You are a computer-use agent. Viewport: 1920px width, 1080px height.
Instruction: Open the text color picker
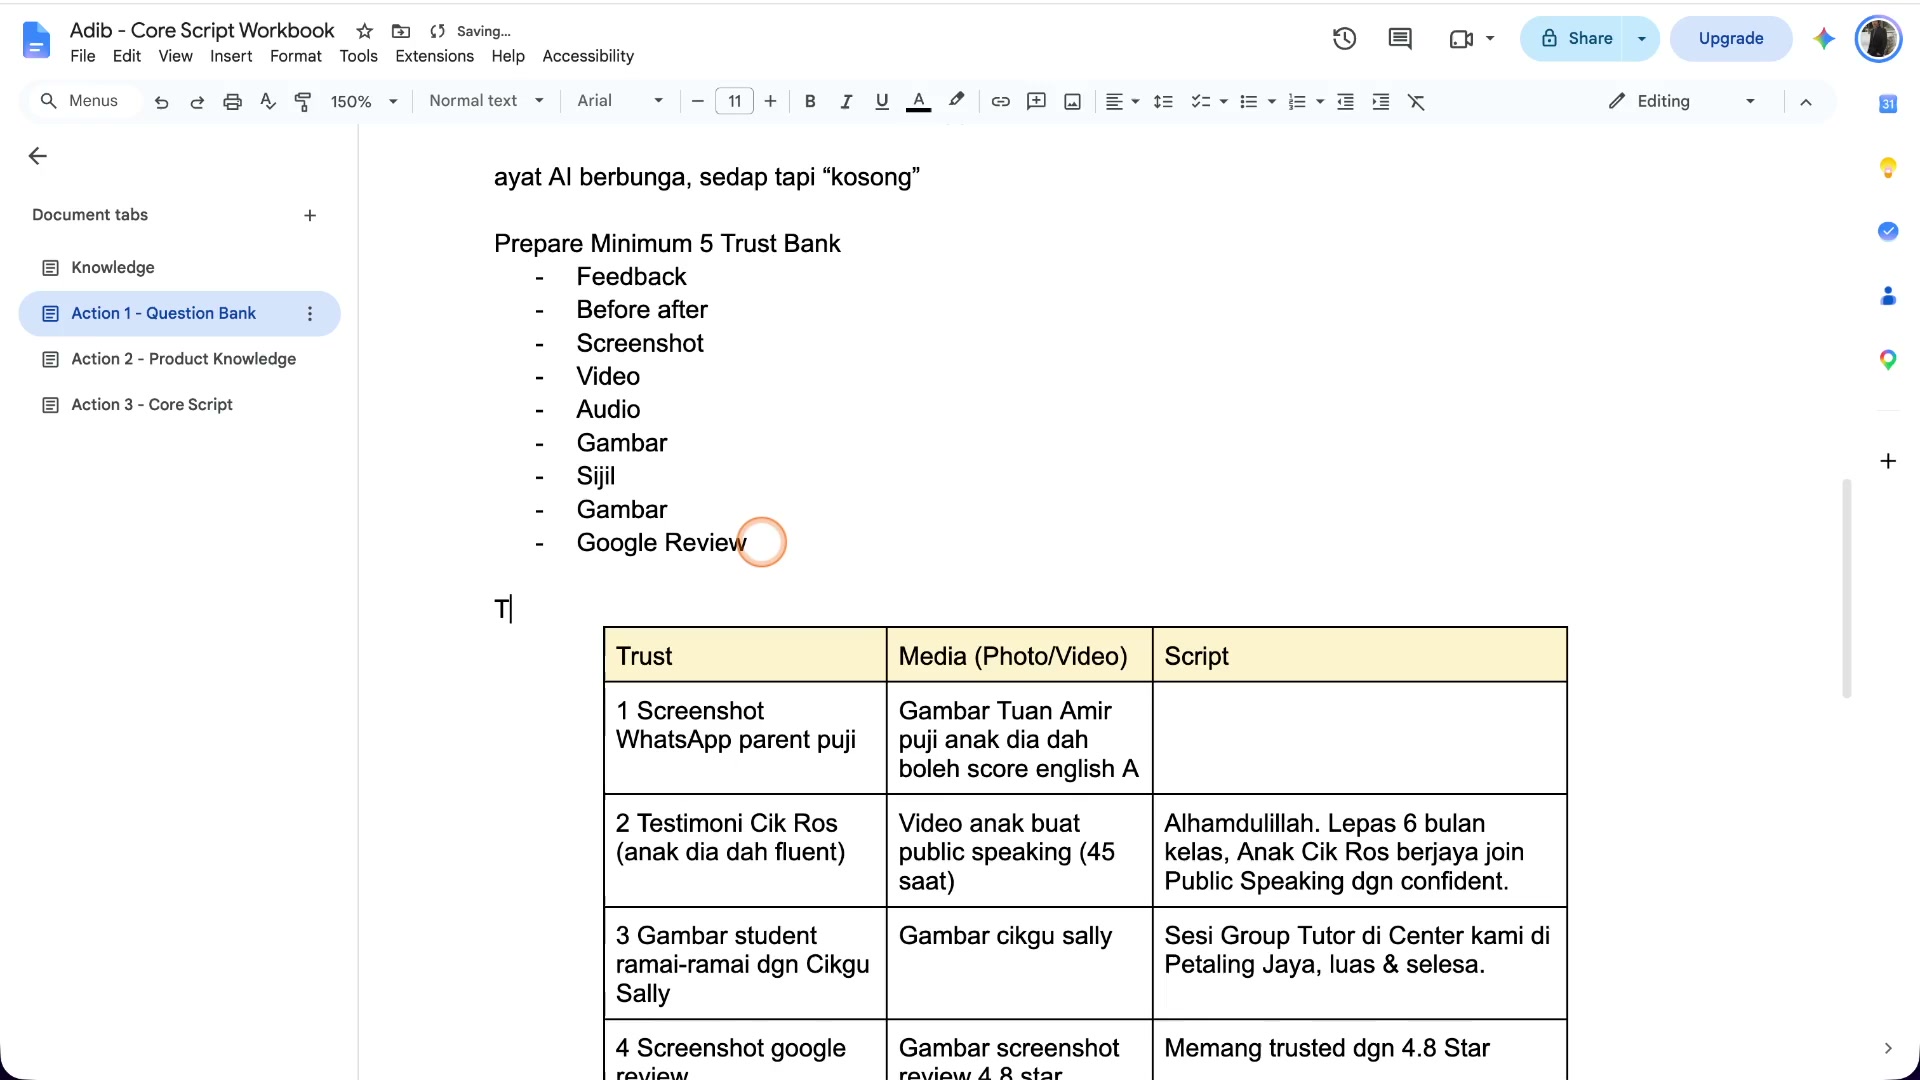click(918, 101)
